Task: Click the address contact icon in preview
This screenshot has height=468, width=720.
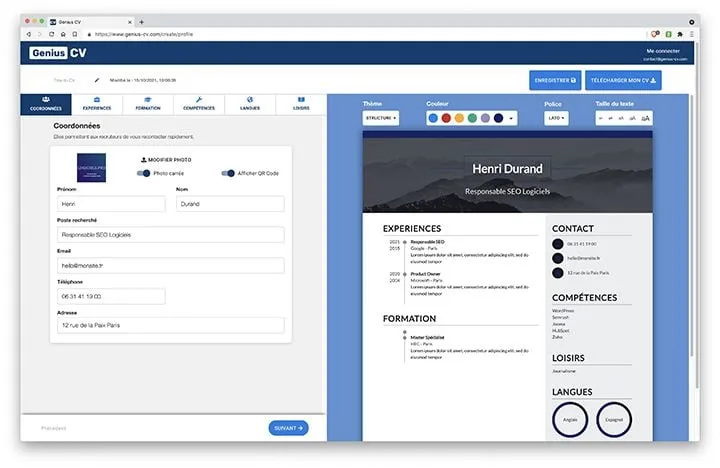Action: coord(558,273)
